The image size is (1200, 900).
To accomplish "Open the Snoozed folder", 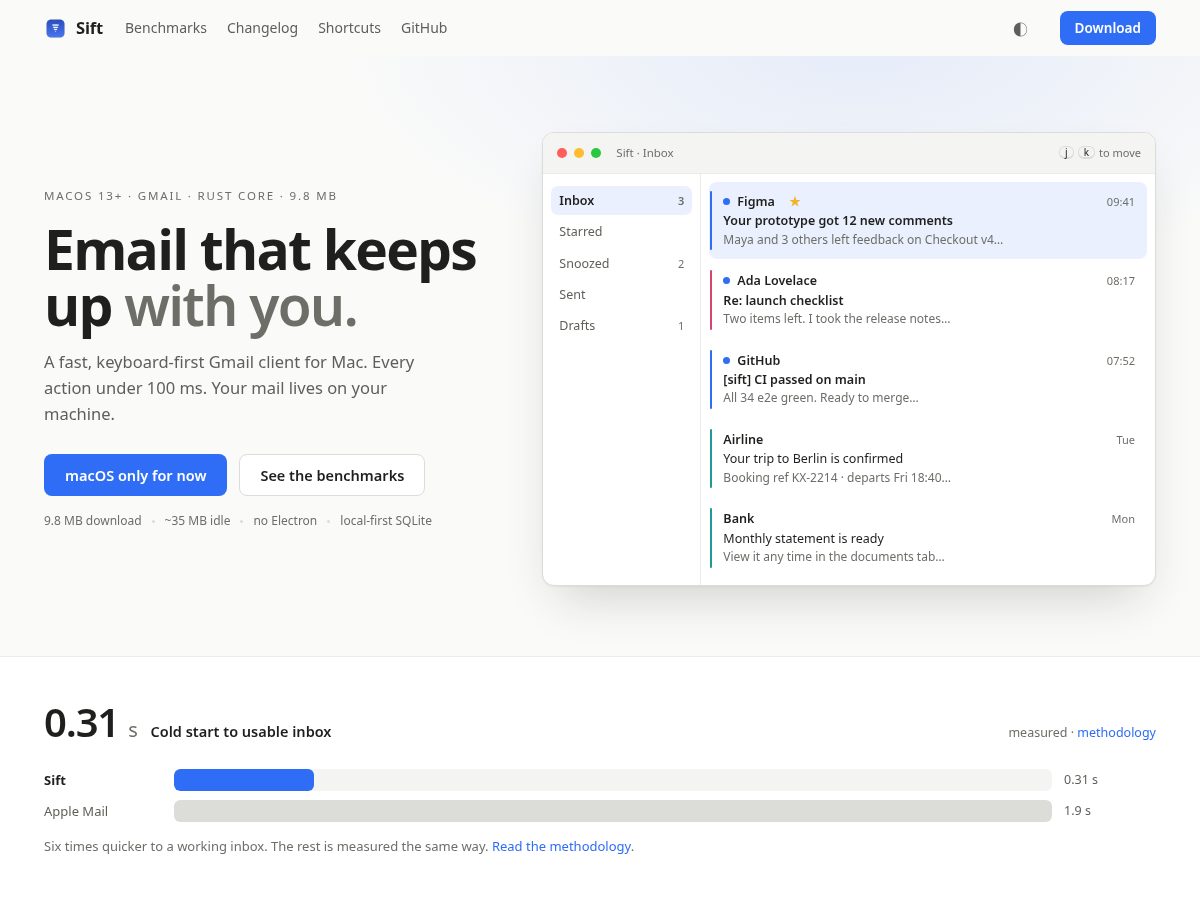I will pyautogui.click(x=621, y=263).
